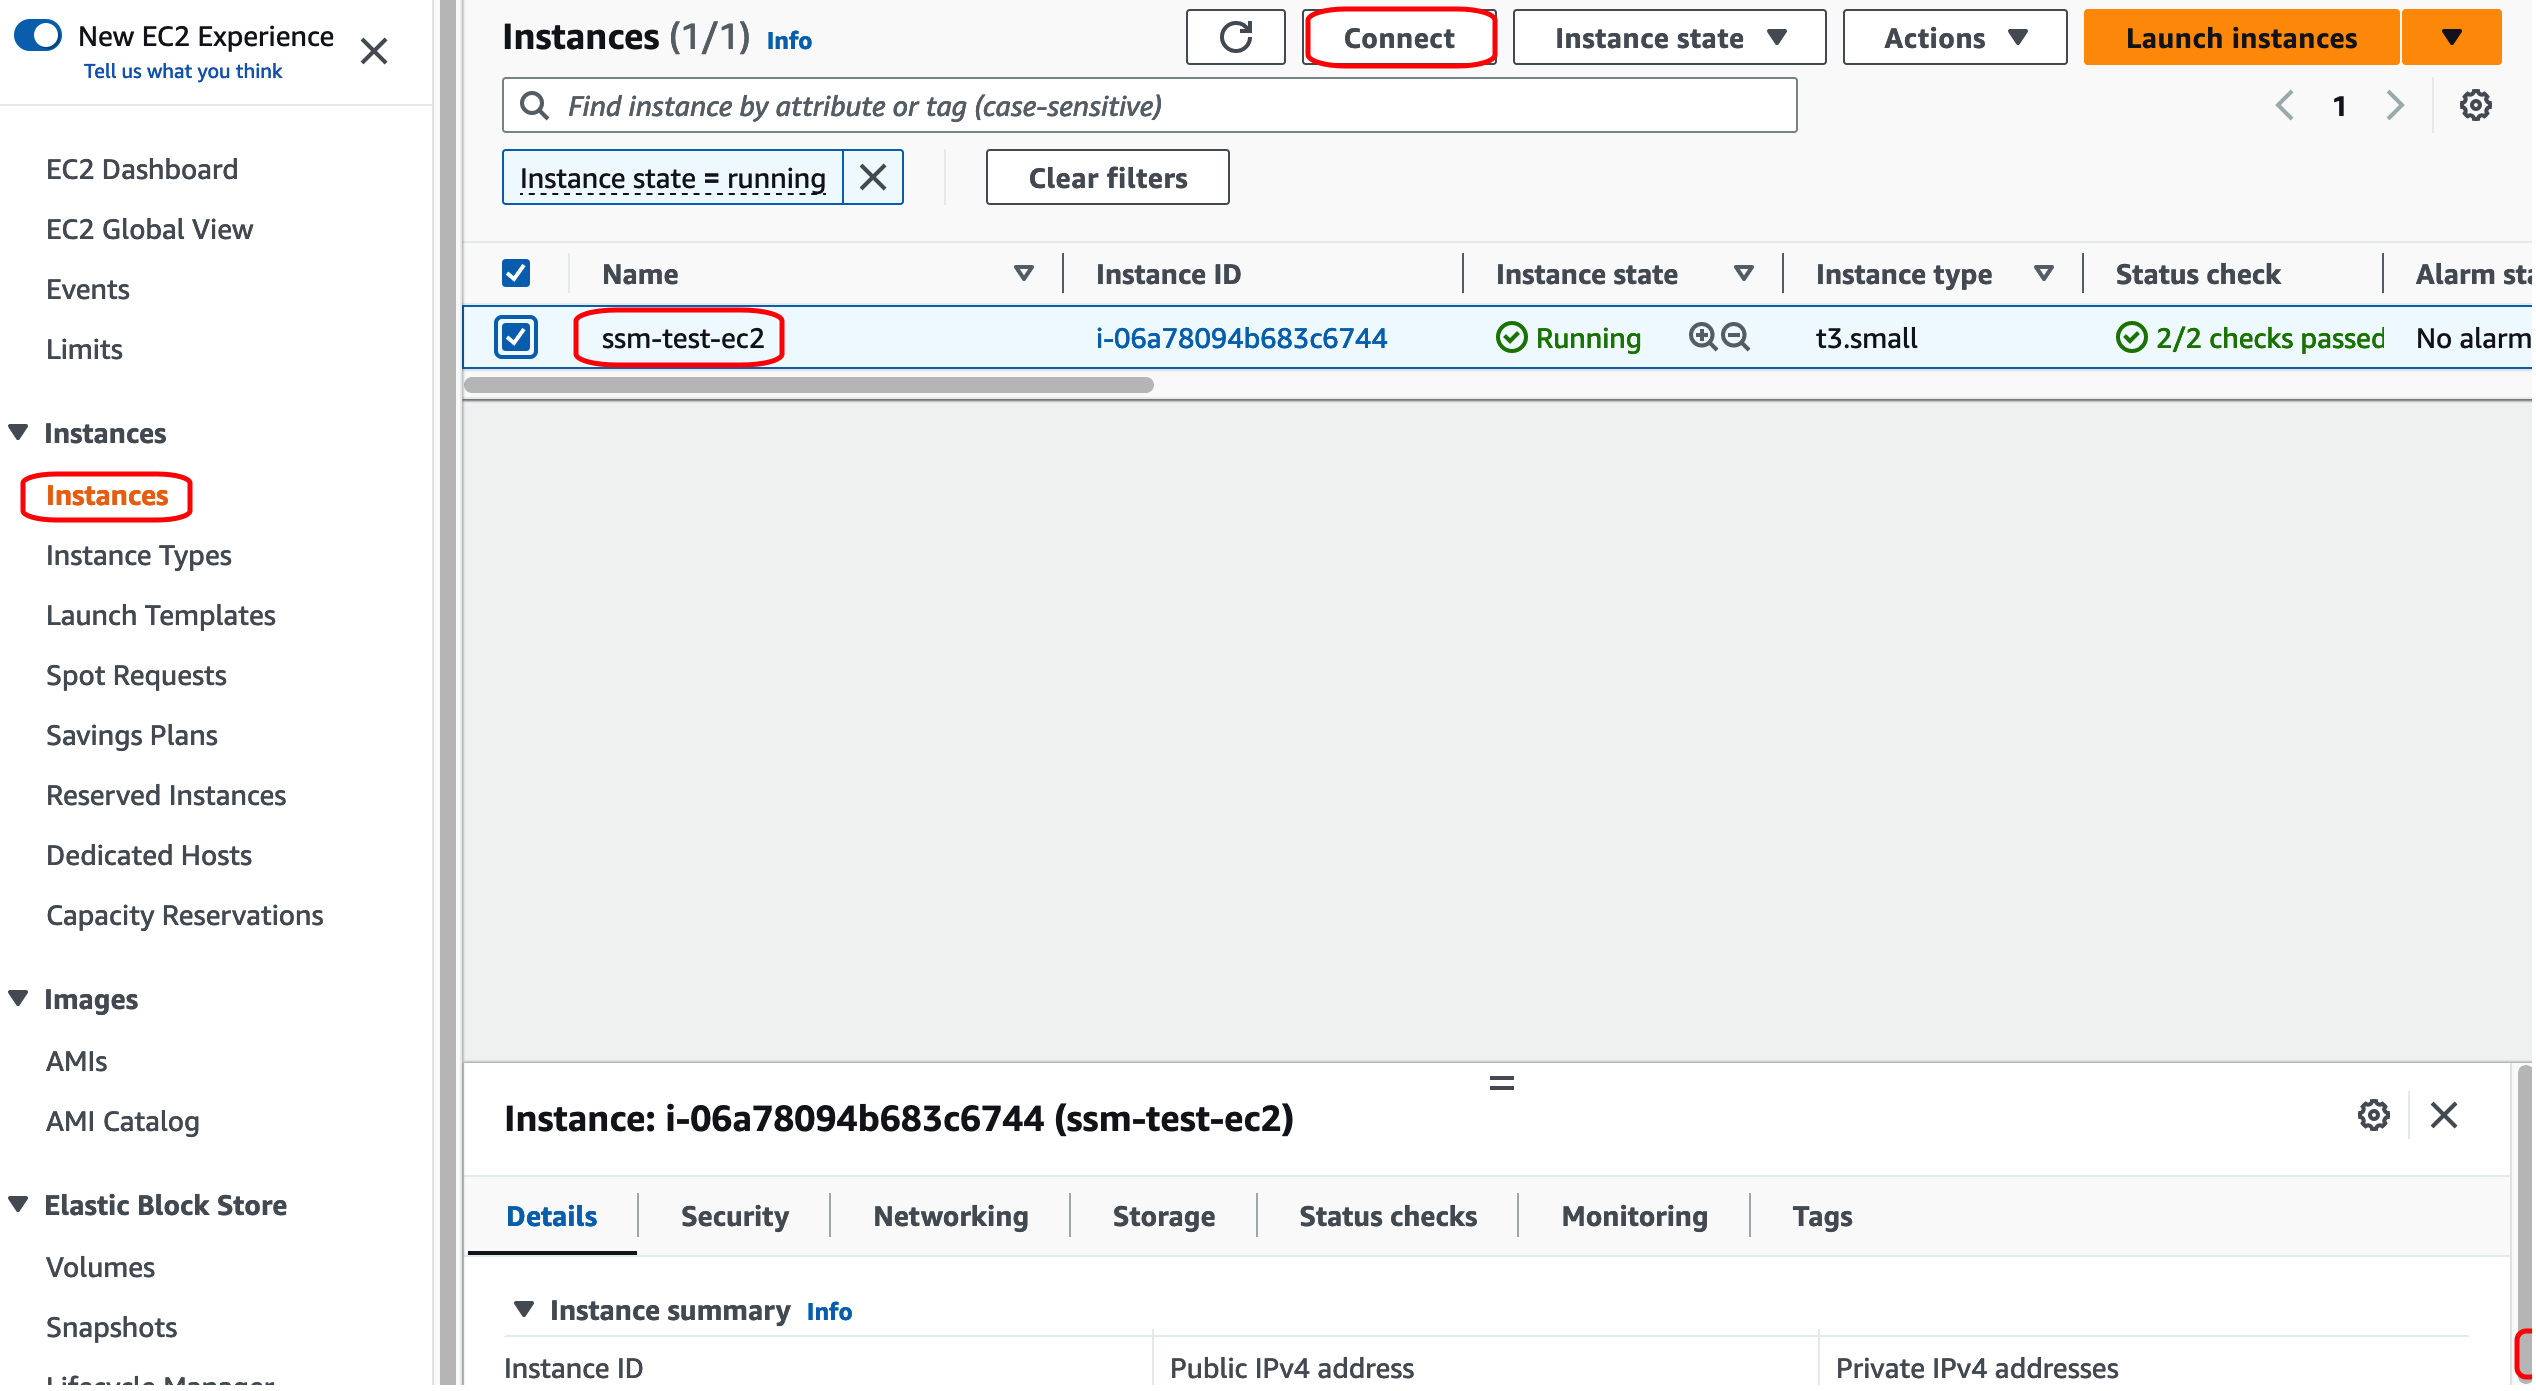Click zoom-out filter icon next to Running
The image size is (2536, 1391).
point(1736,337)
